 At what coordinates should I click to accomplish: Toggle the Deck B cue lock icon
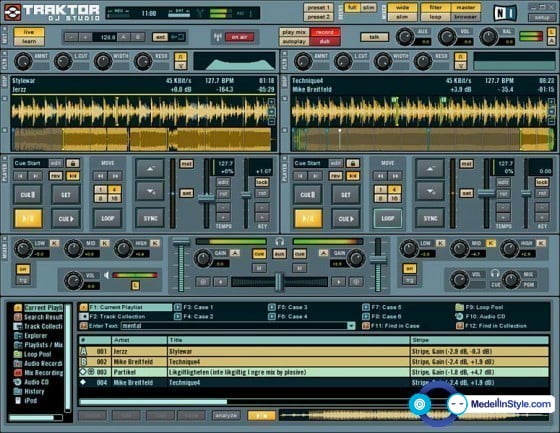pos(352,163)
